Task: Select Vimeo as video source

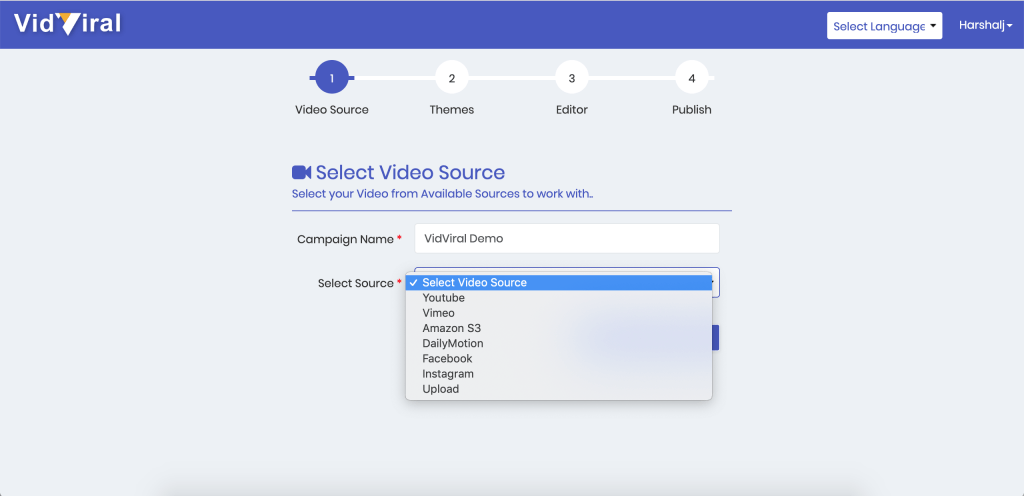Action: 559,313
